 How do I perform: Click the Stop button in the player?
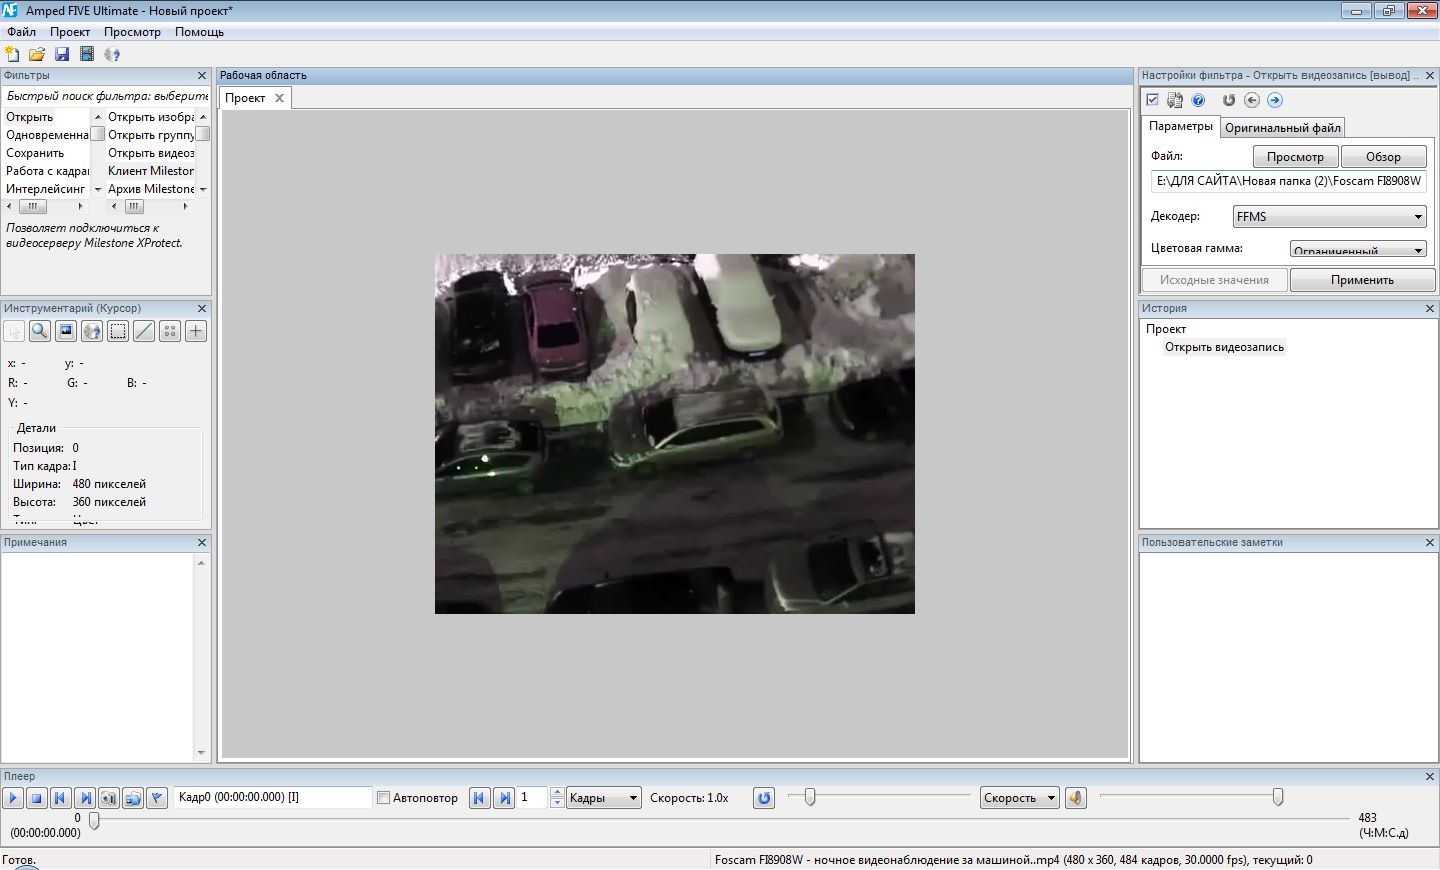[36, 798]
